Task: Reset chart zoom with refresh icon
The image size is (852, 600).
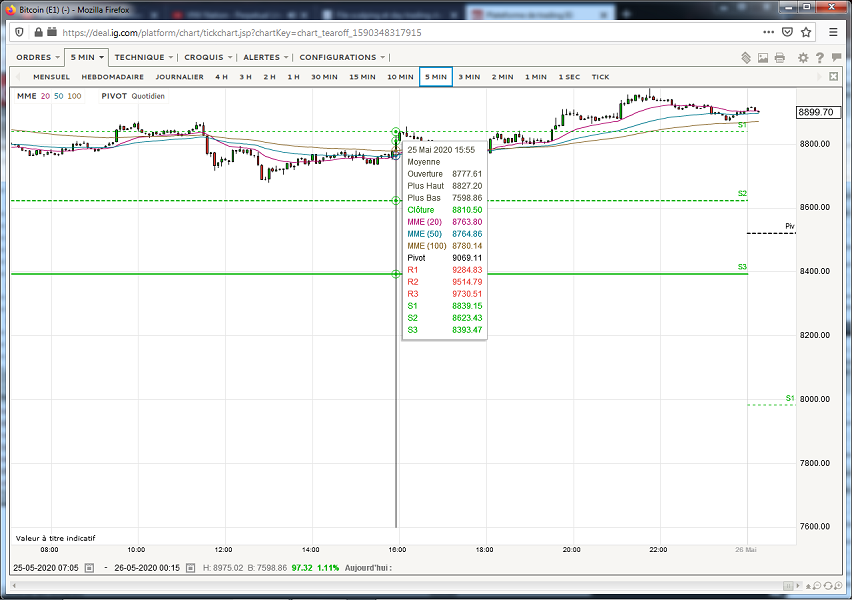Action: [x=828, y=586]
